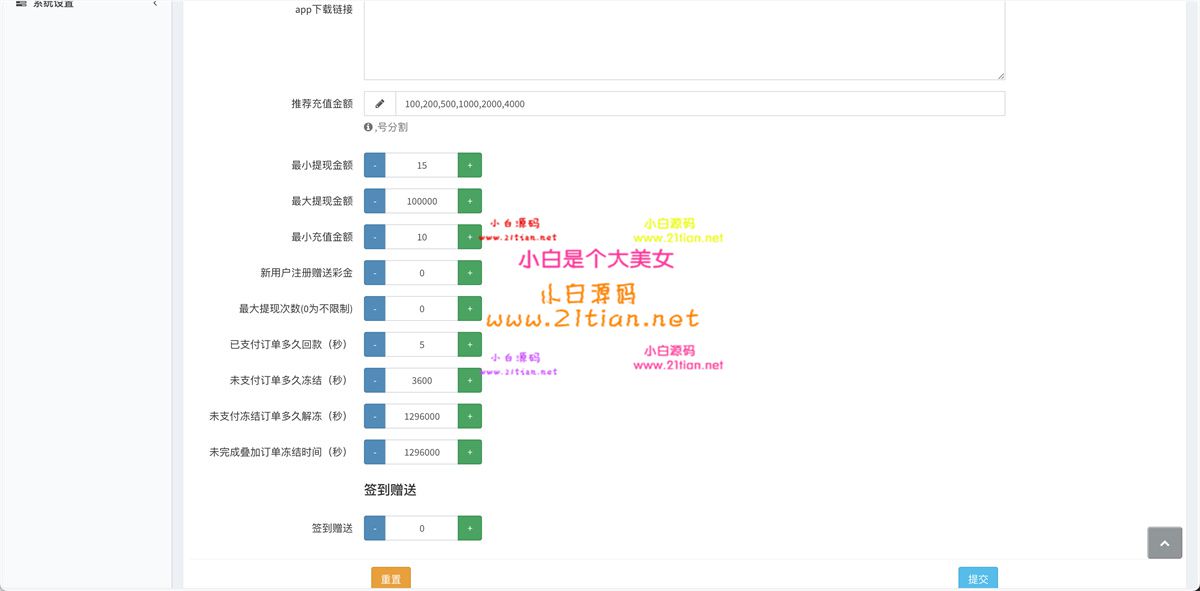This screenshot has width=1200, height=591.
Task: Increase the 最大提现次数 value
Action: click(470, 308)
